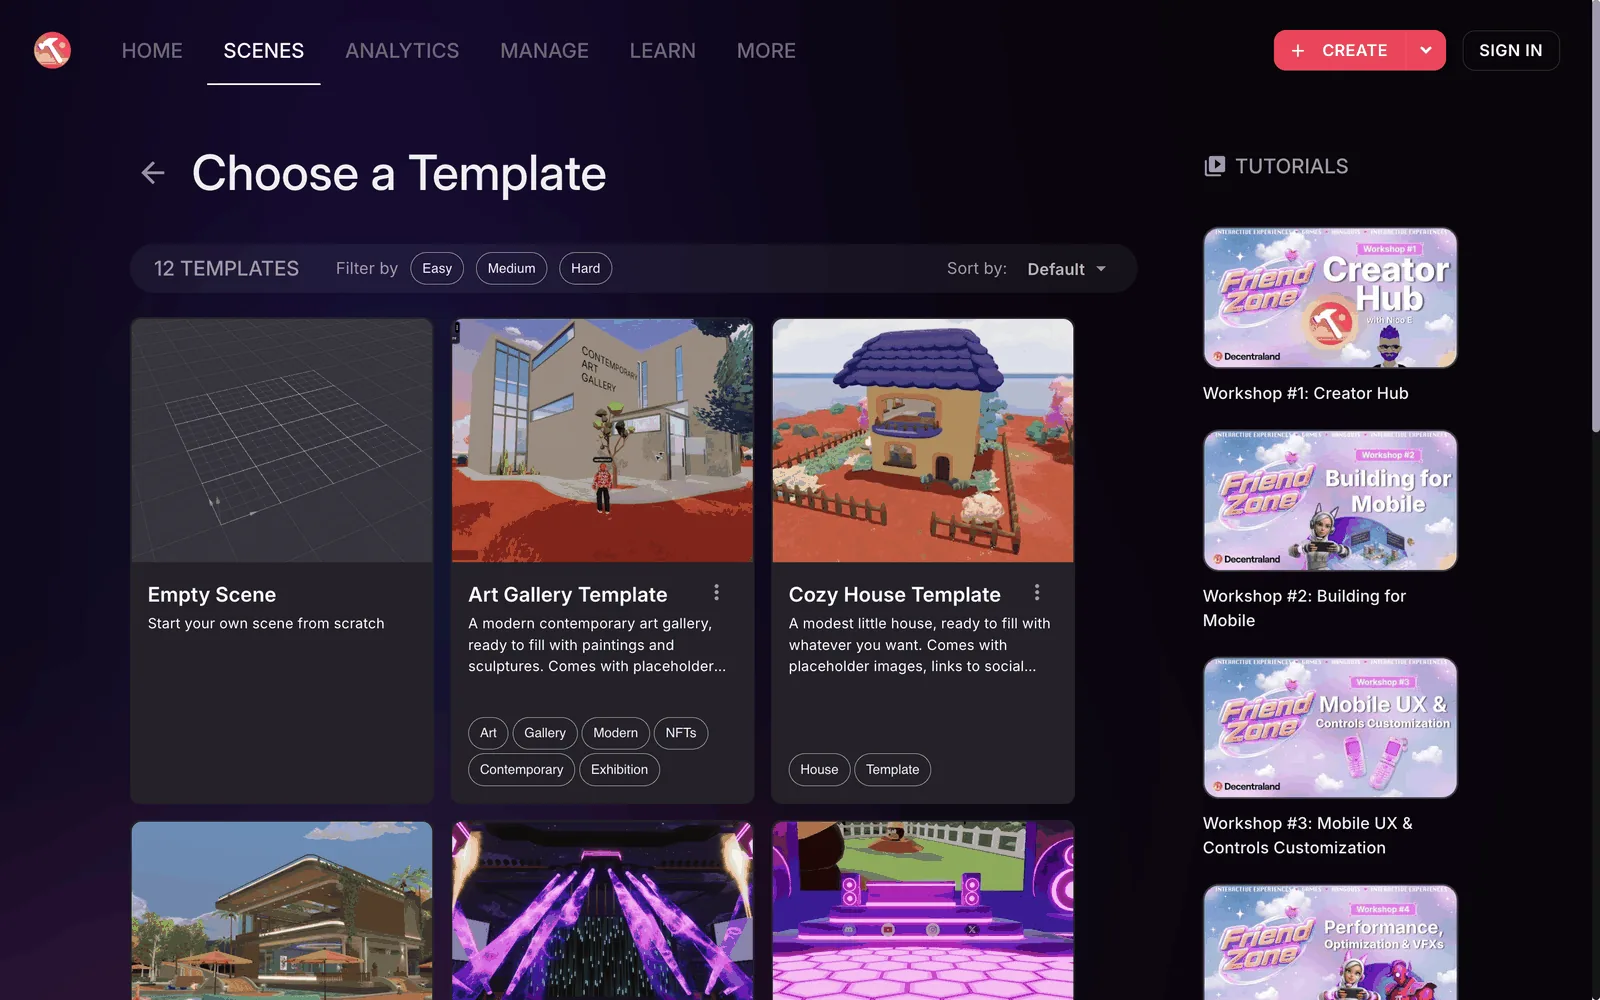Click the Decentraland Creator Hub logo
Viewport: 1600px width, 1000px height.
[x=52, y=50]
